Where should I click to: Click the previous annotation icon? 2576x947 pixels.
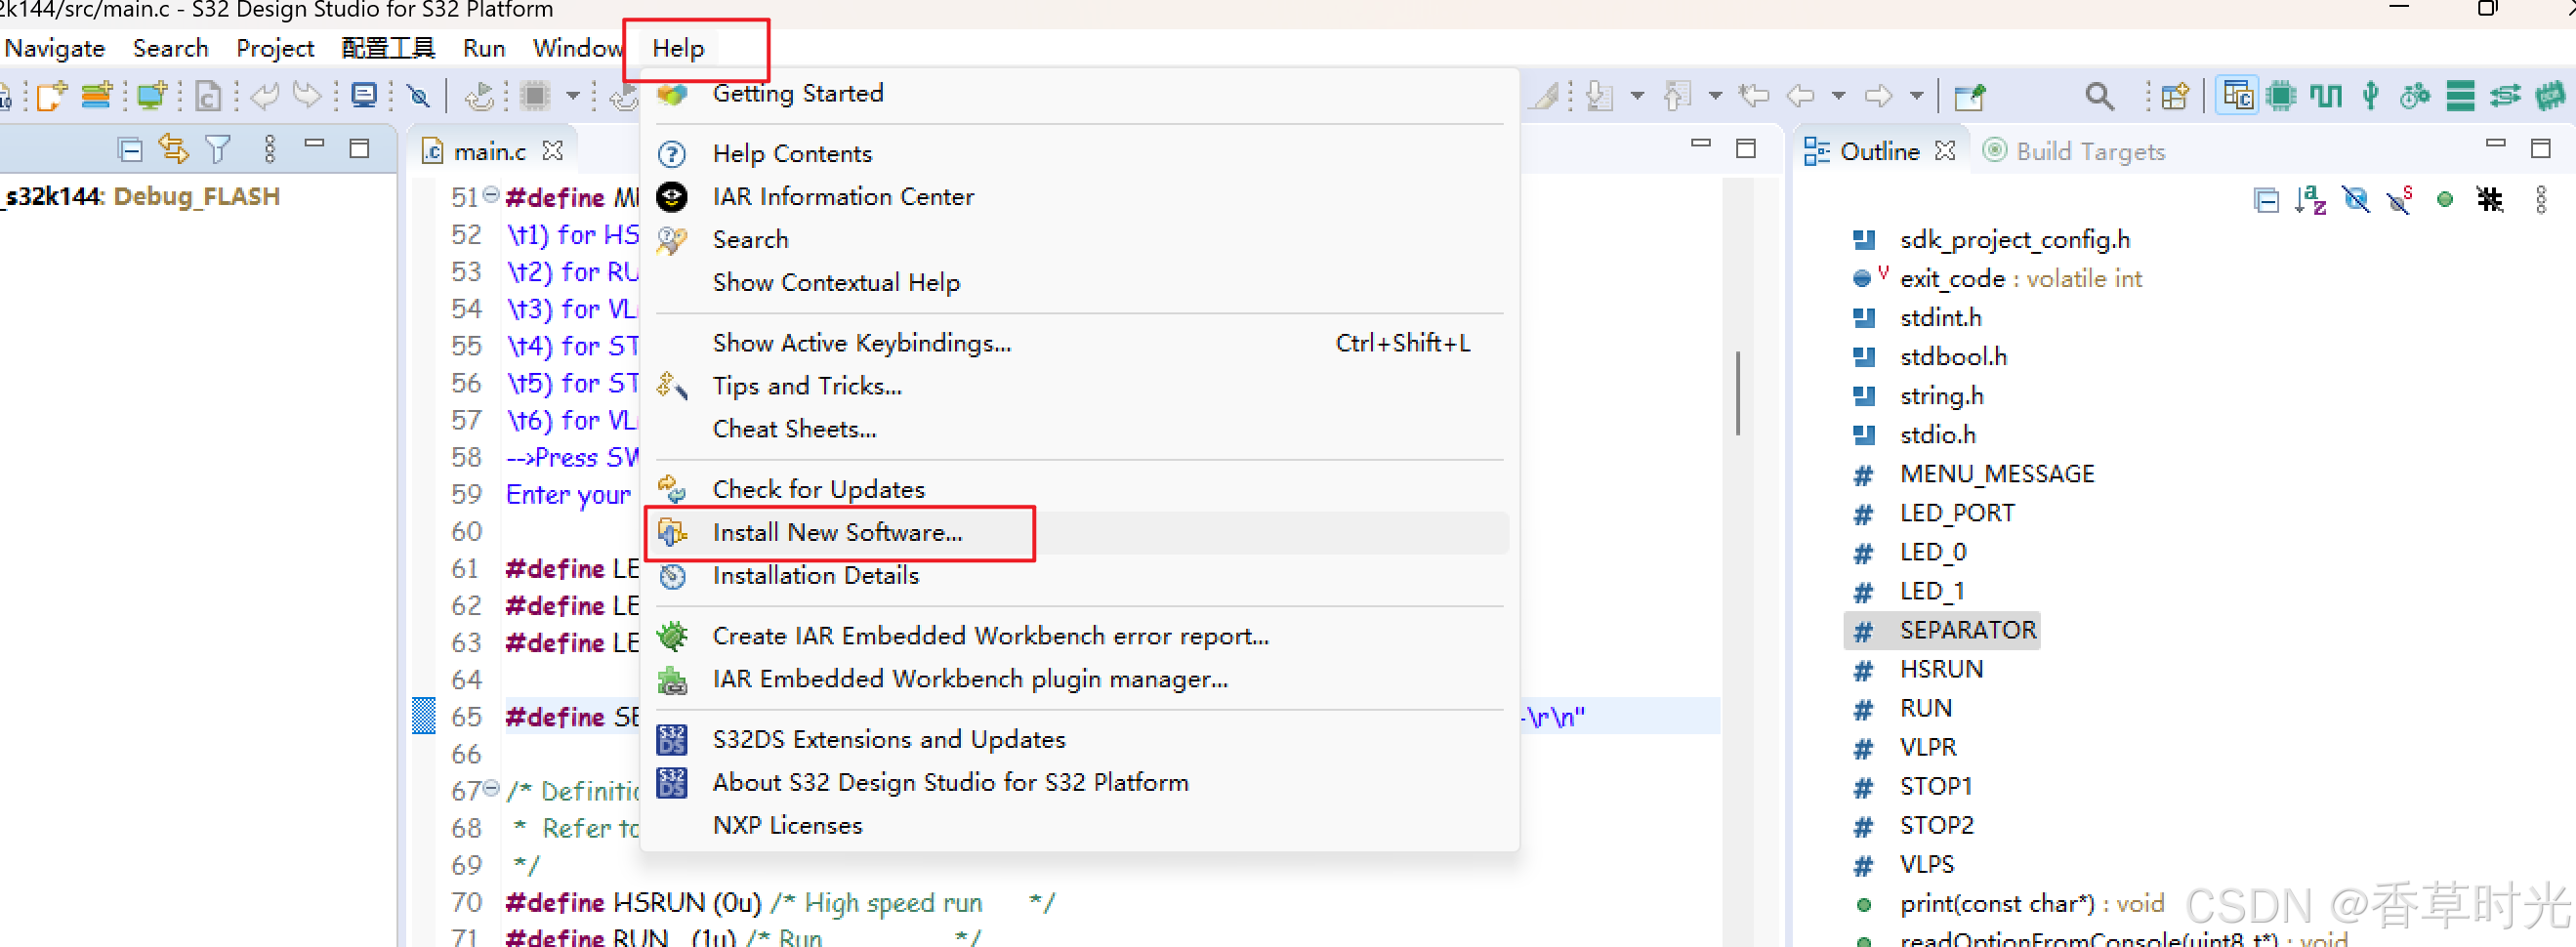[1678, 96]
